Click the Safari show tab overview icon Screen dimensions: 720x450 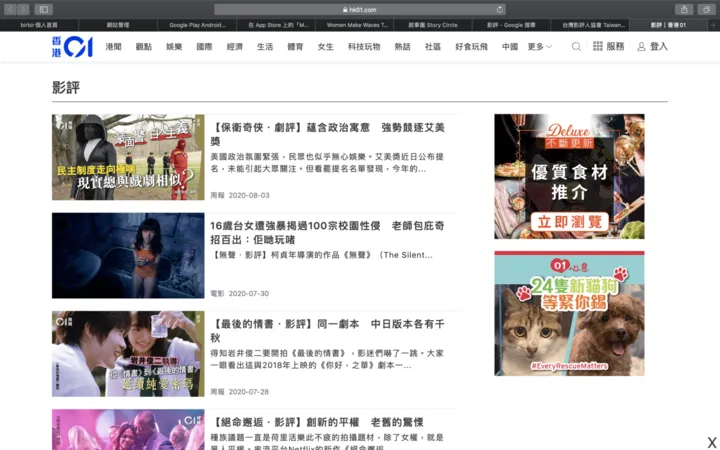(x=705, y=9)
